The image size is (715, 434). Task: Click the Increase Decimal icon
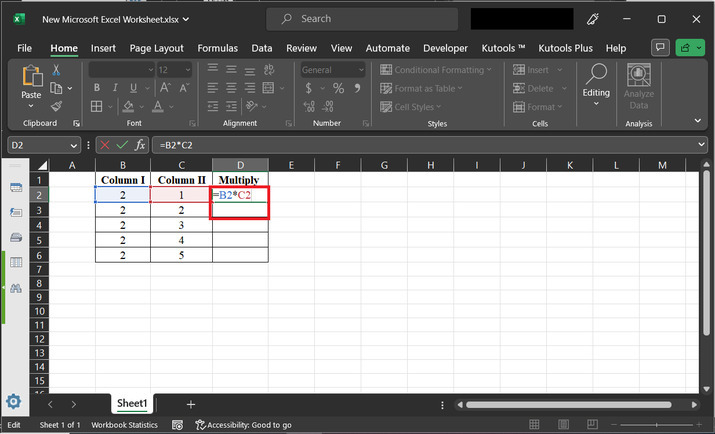[x=309, y=107]
